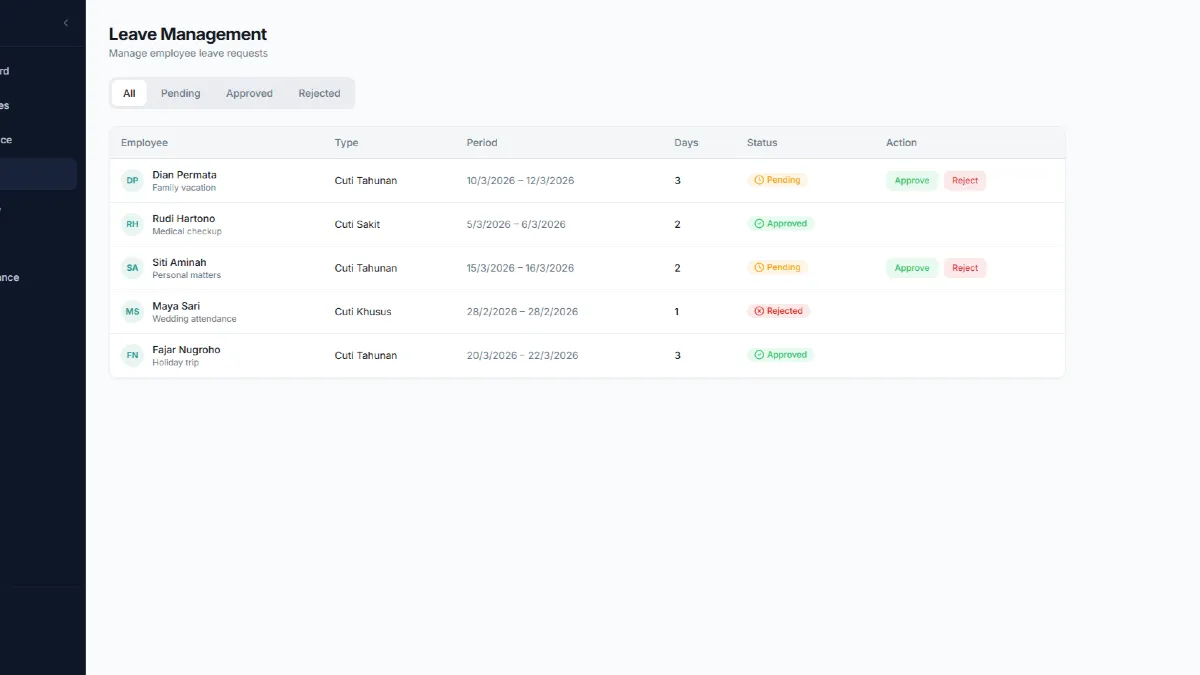This screenshot has width=1200, height=675.
Task: Click the 'Cuti Khusus' type cell
Action: (x=363, y=312)
